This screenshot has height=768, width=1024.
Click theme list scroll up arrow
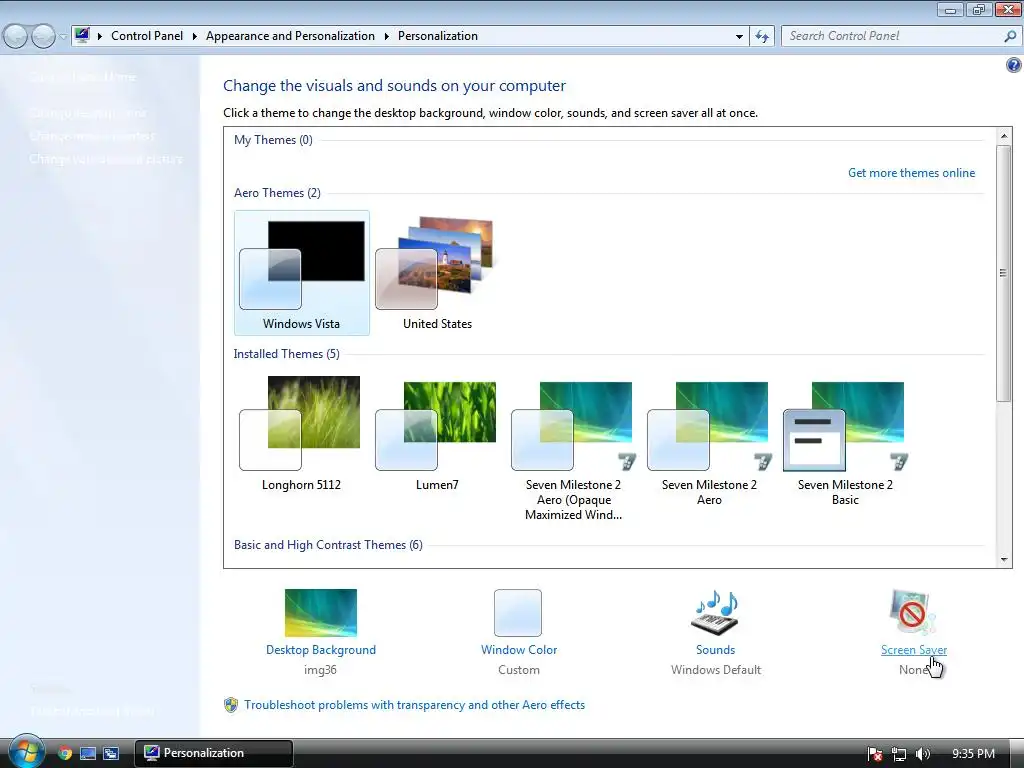click(1004, 136)
